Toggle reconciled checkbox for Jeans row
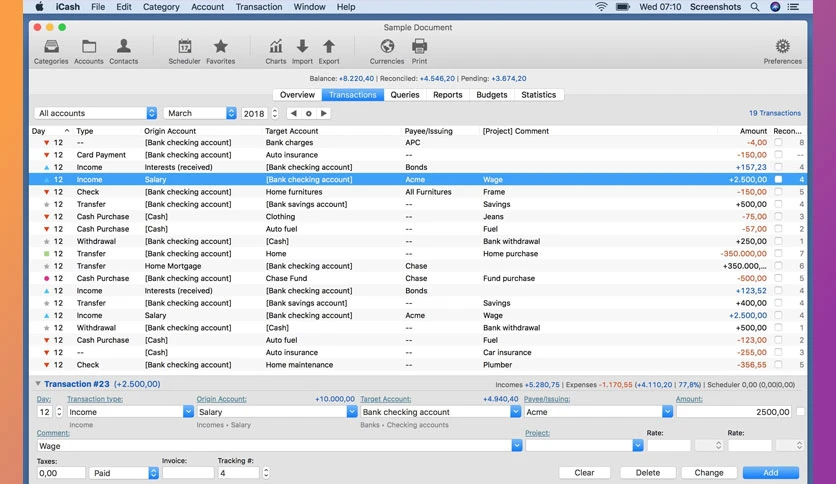The height and width of the screenshot is (484, 836). click(x=778, y=216)
